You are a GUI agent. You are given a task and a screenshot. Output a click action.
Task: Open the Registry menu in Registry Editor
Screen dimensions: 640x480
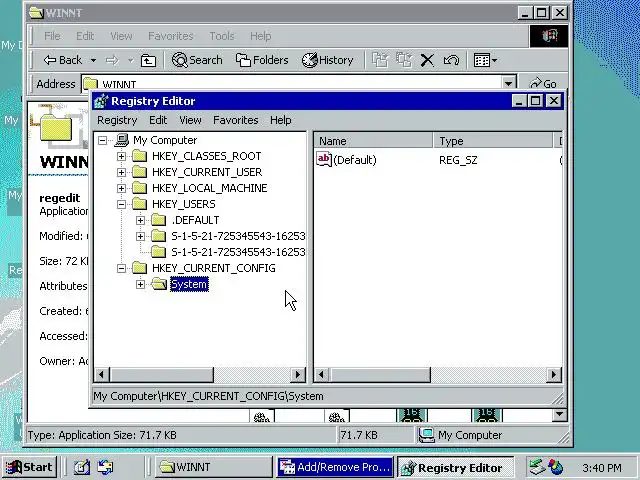click(x=117, y=120)
